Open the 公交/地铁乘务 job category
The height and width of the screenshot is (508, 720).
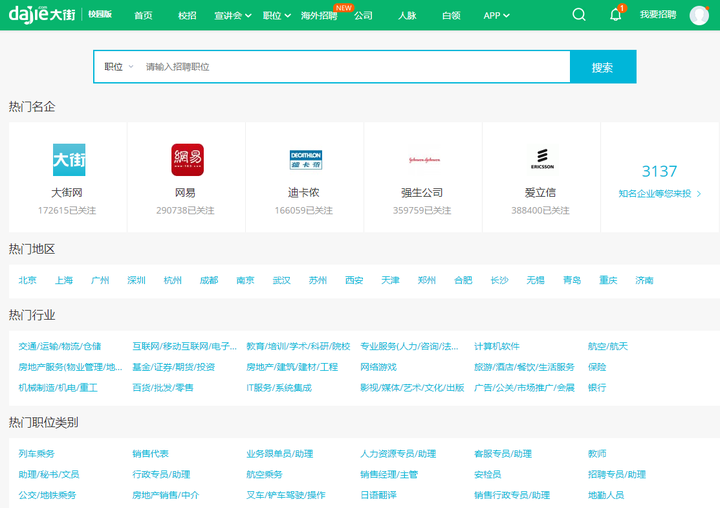point(47,495)
